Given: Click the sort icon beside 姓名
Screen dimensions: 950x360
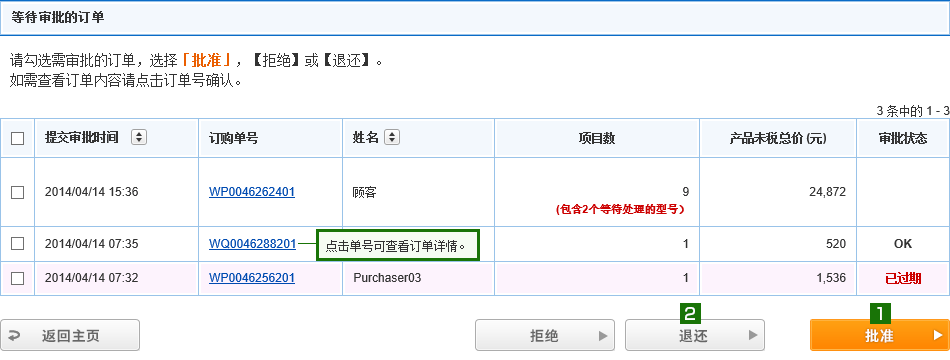Looking at the screenshot, I should click(392, 138).
